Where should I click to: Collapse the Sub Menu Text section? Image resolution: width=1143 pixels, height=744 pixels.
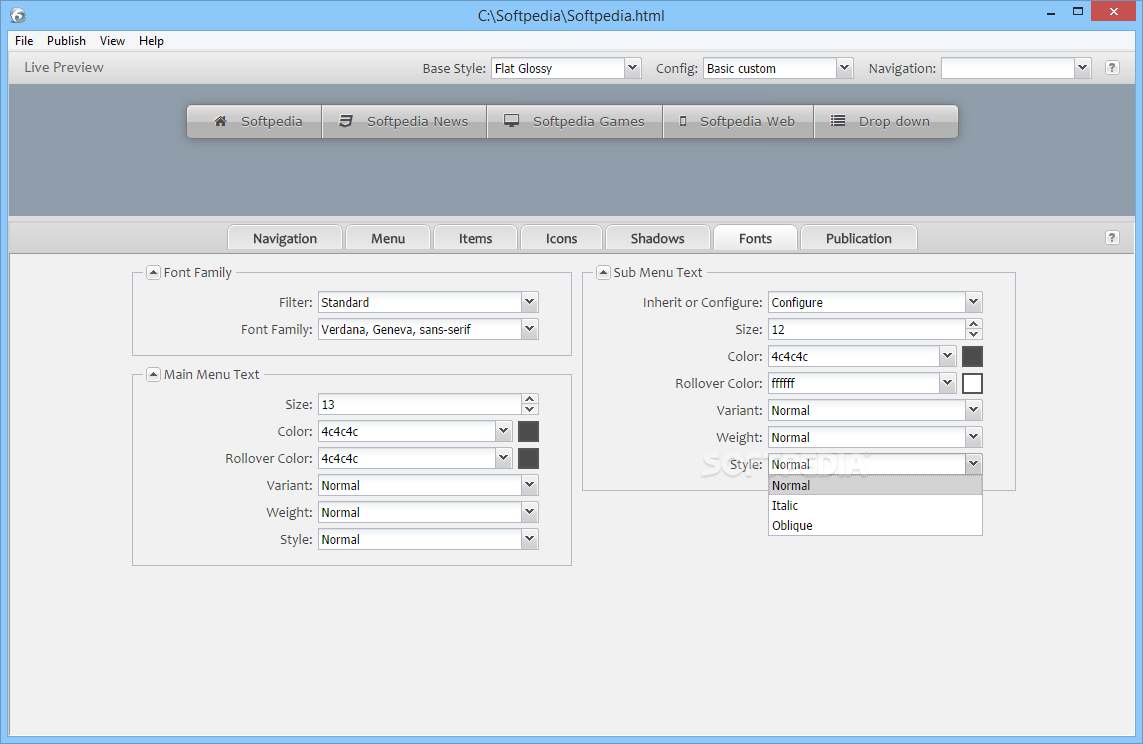click(x=603, y=273)
